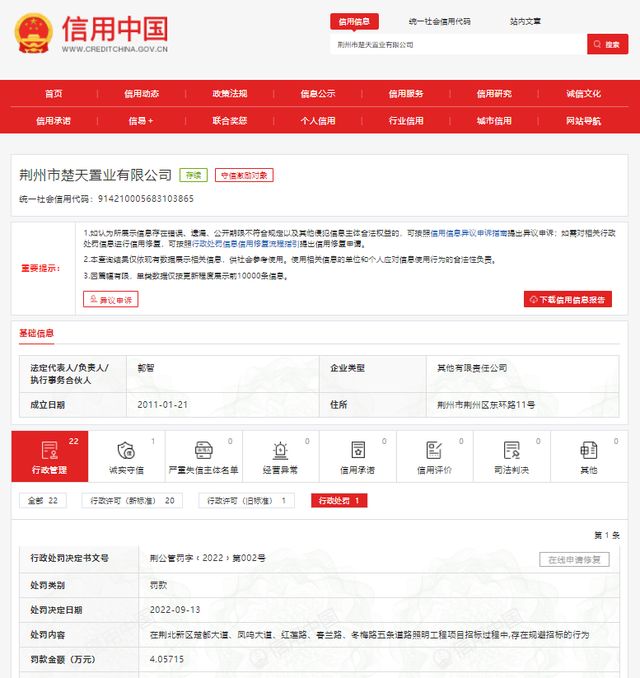The image size is (640, 678).
Task: Select the 站内文章 search tab
Action: [525, 21]
